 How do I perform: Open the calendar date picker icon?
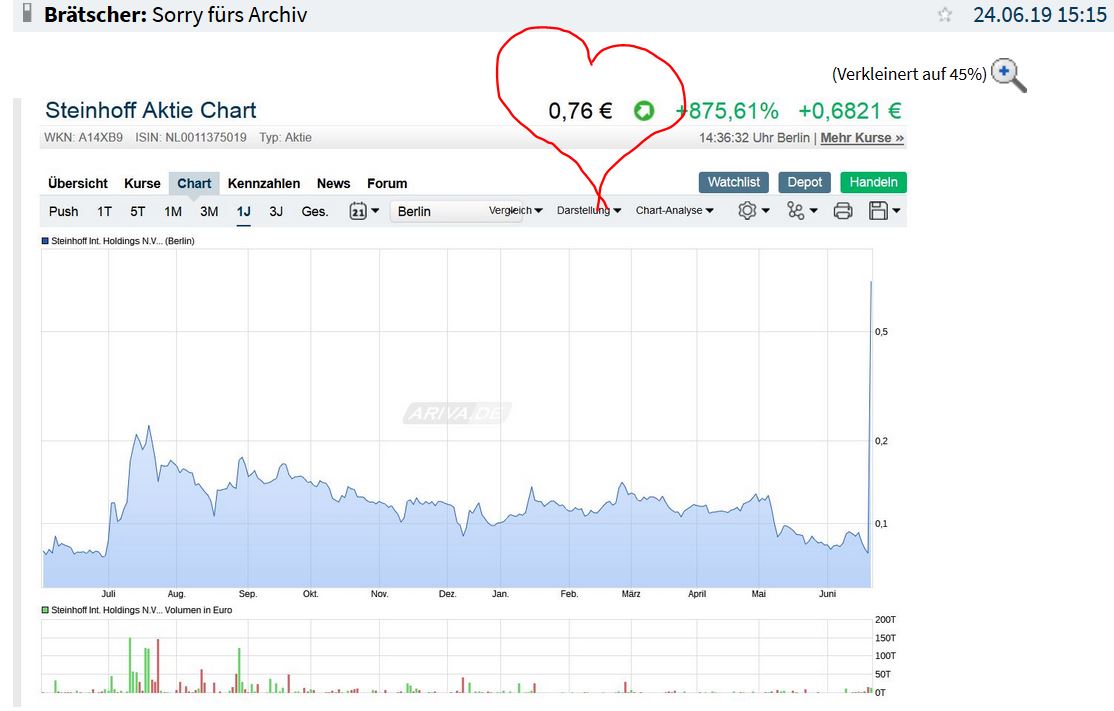pyautogui.click(x=358, y=211)
